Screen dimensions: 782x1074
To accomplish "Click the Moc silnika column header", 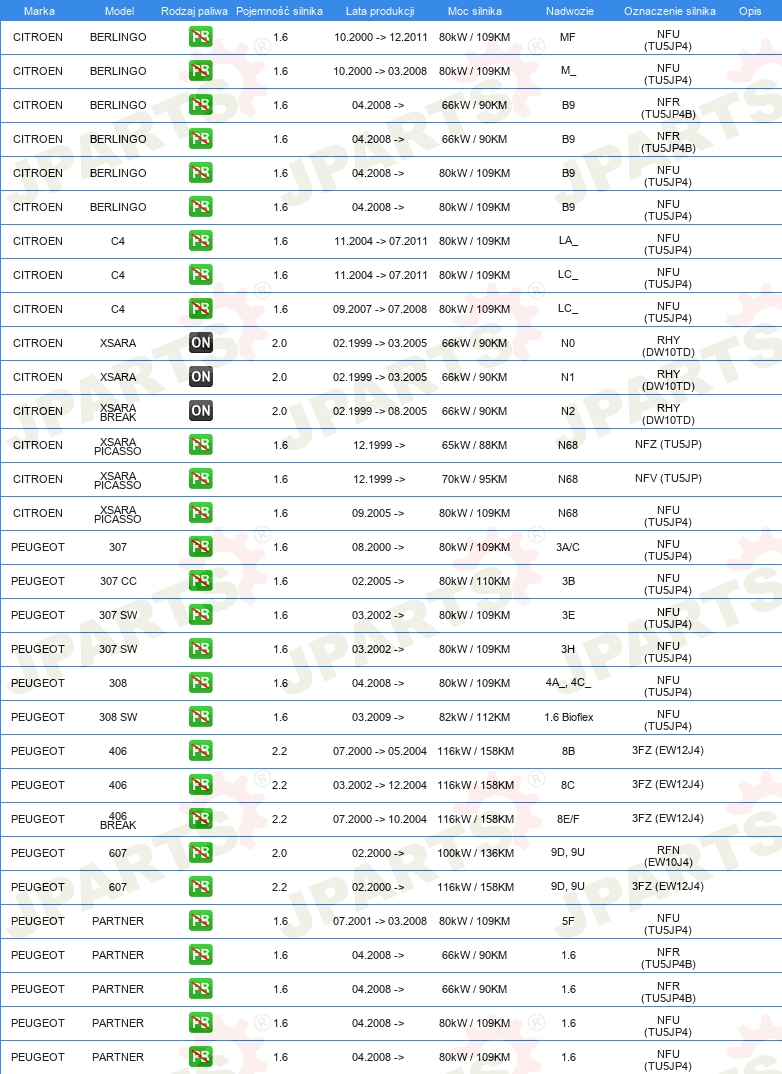I will pyautogui.click(x=475, y=11).
